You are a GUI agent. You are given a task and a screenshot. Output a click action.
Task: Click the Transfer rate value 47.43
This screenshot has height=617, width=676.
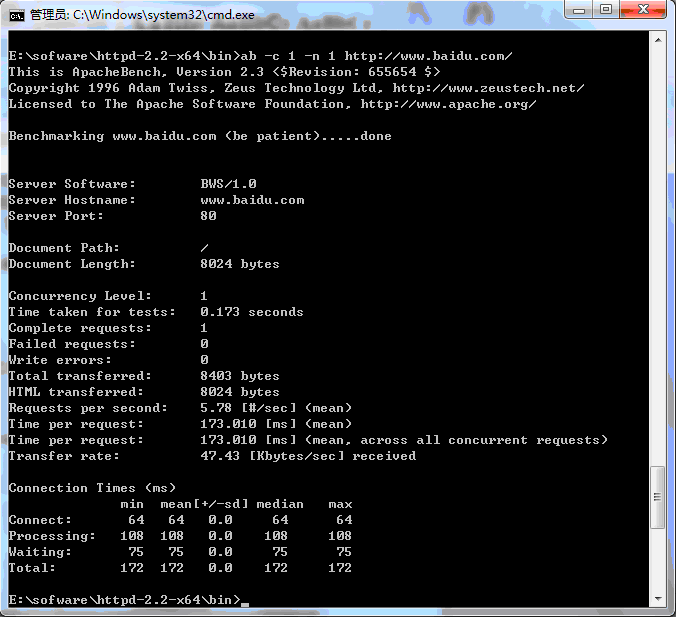(x=220, y=456)
